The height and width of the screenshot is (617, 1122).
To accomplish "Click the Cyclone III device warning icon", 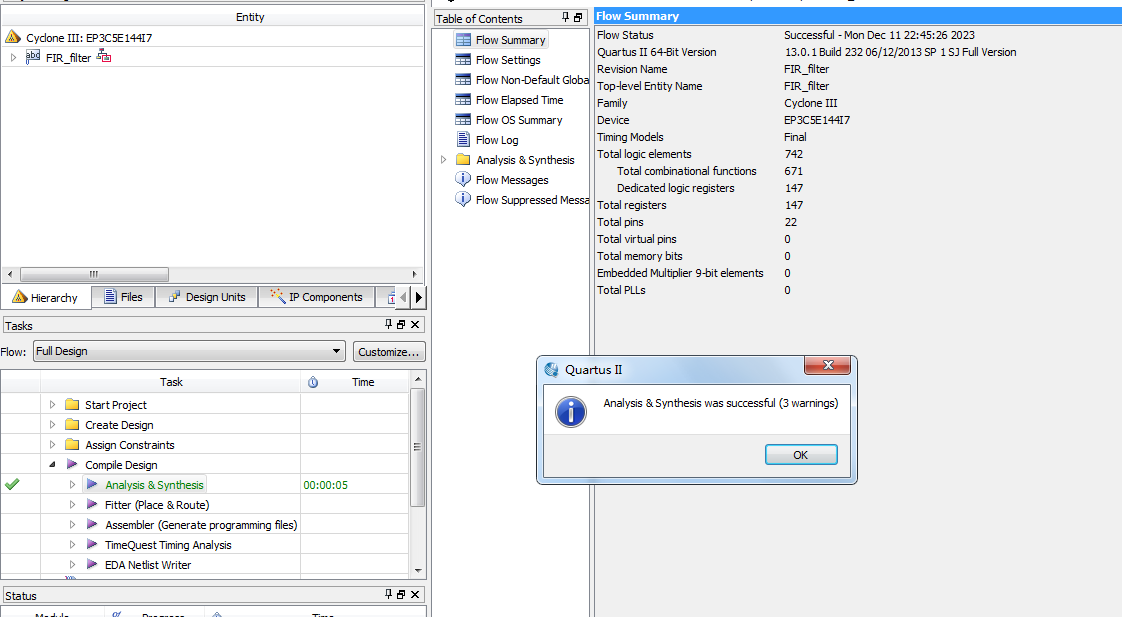I will pyautogui.click(x=13, y=37).
